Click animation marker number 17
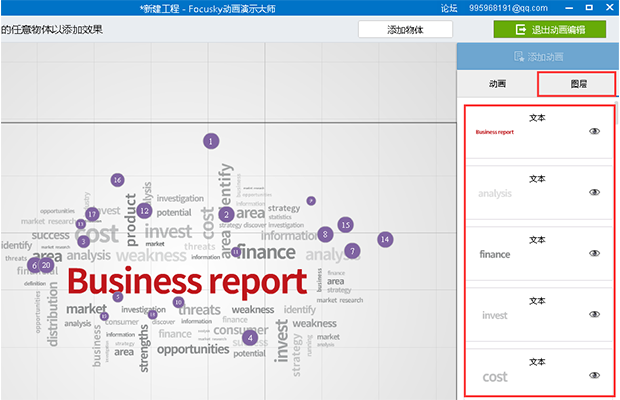 point(92,214)
